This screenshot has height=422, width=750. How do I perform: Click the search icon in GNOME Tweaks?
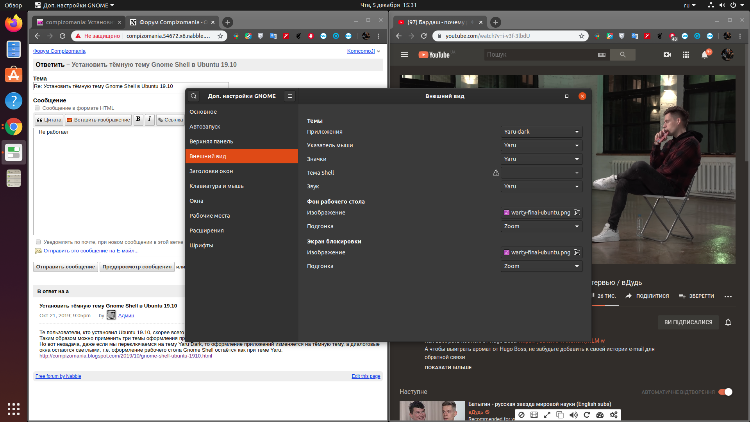193,96
